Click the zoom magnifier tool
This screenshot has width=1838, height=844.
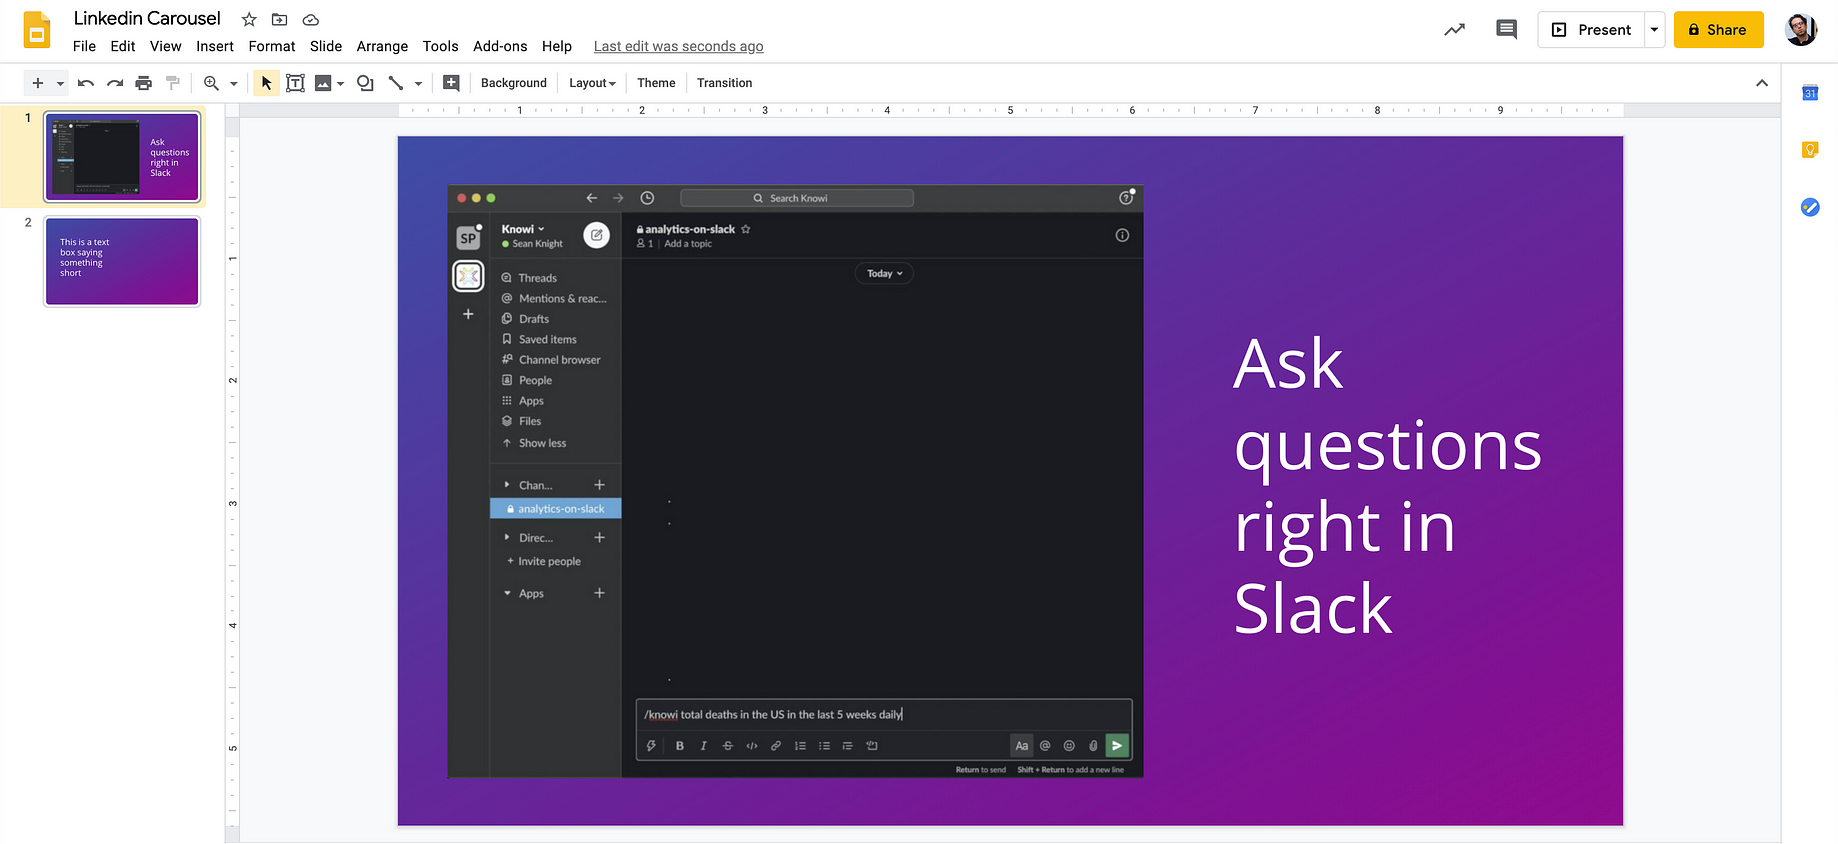click(211, 83)
